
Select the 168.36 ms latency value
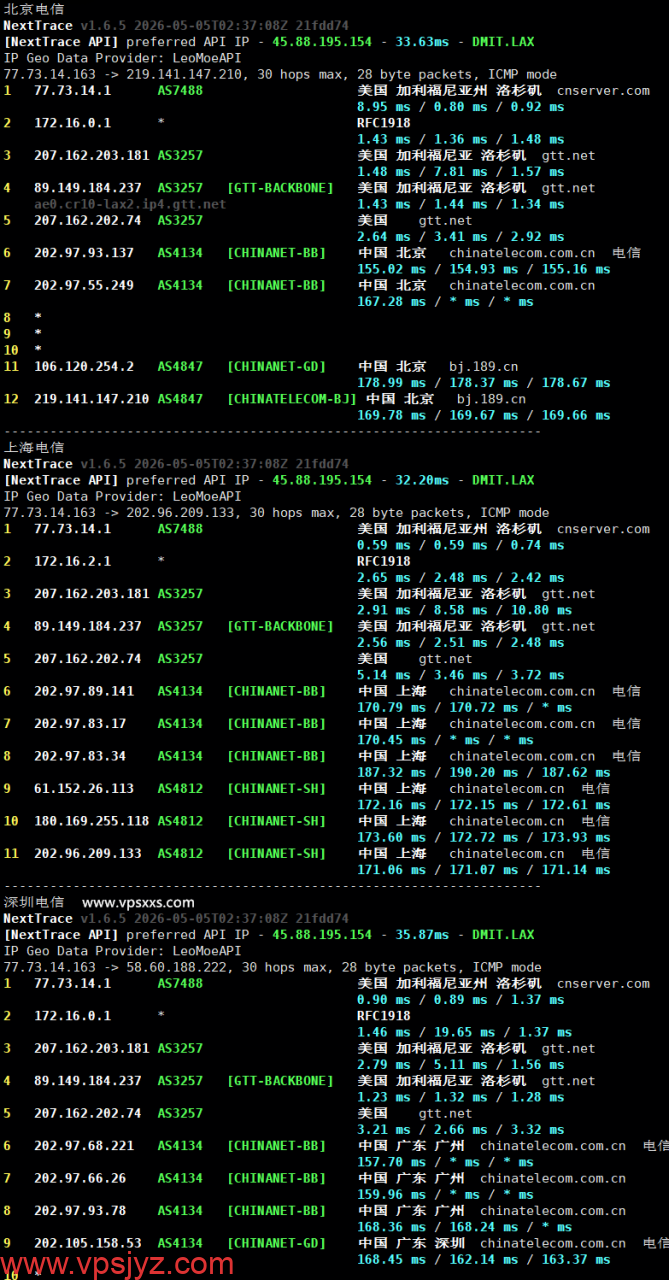click(391, 1227)
